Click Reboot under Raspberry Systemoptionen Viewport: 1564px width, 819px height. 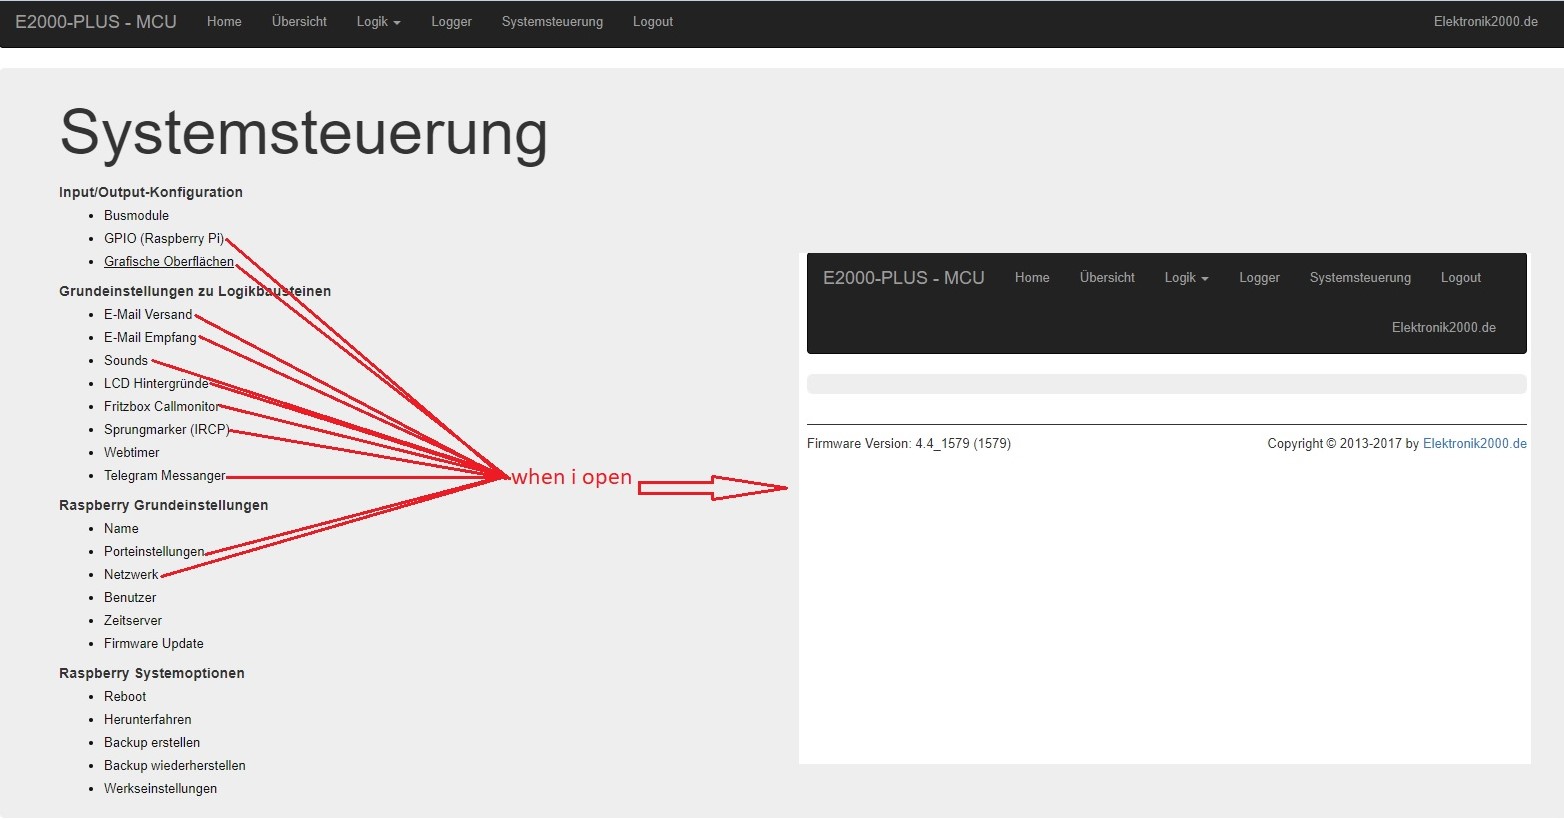pyautogui.click(x=124, y=697)
